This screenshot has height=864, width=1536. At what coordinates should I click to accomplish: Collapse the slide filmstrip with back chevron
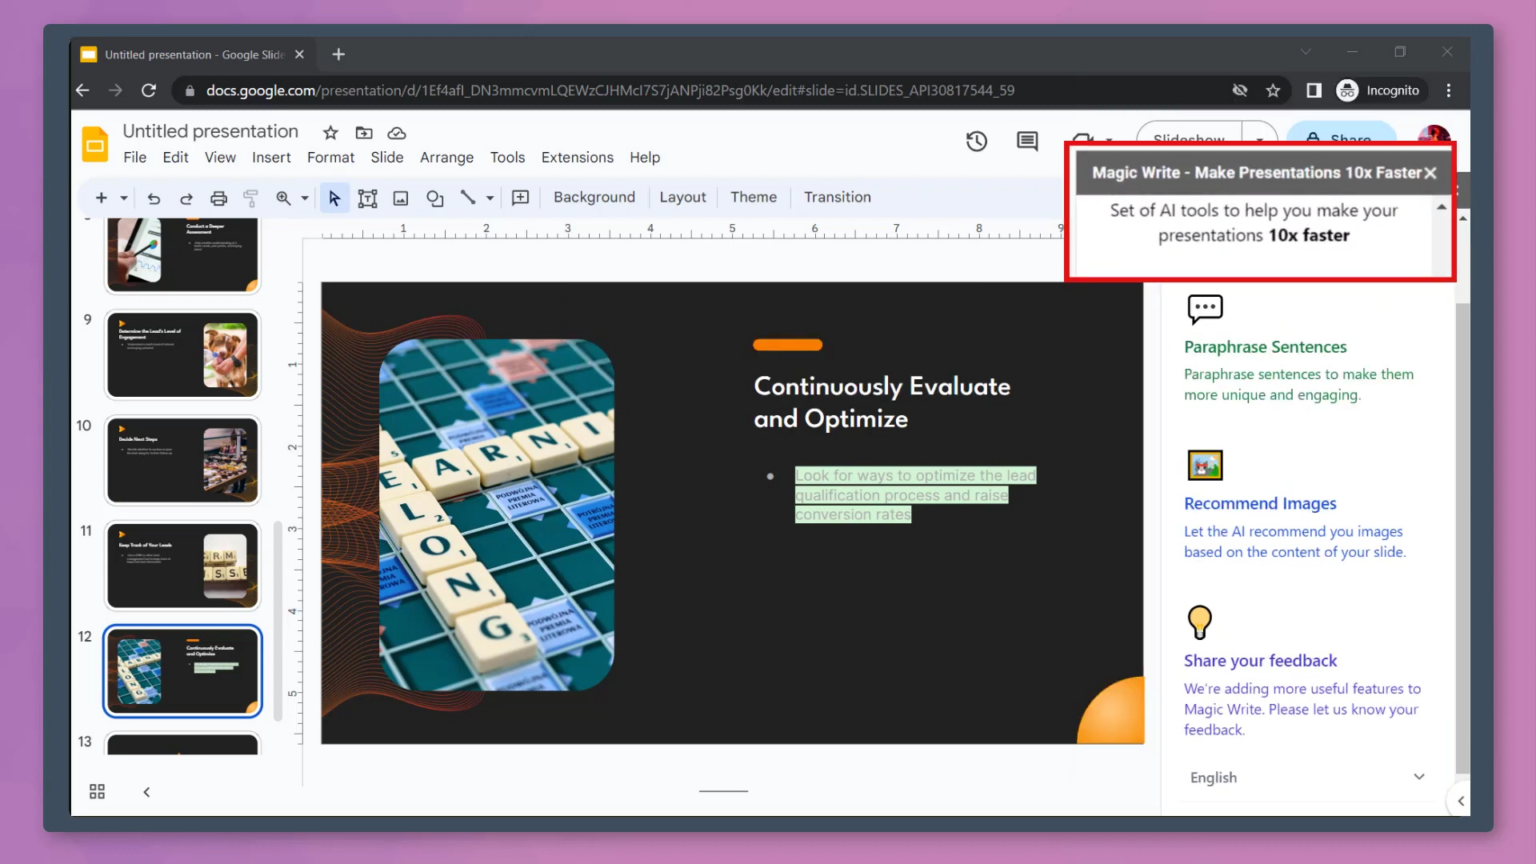[146, 791]
